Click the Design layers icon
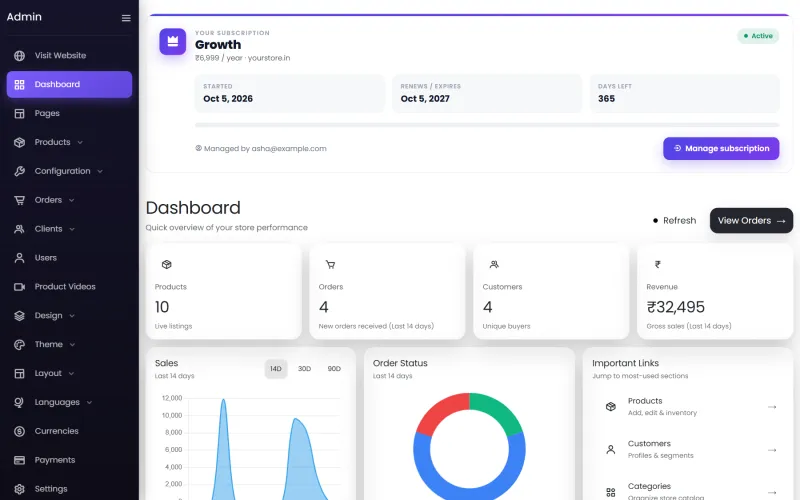 (x=19, y=316)
